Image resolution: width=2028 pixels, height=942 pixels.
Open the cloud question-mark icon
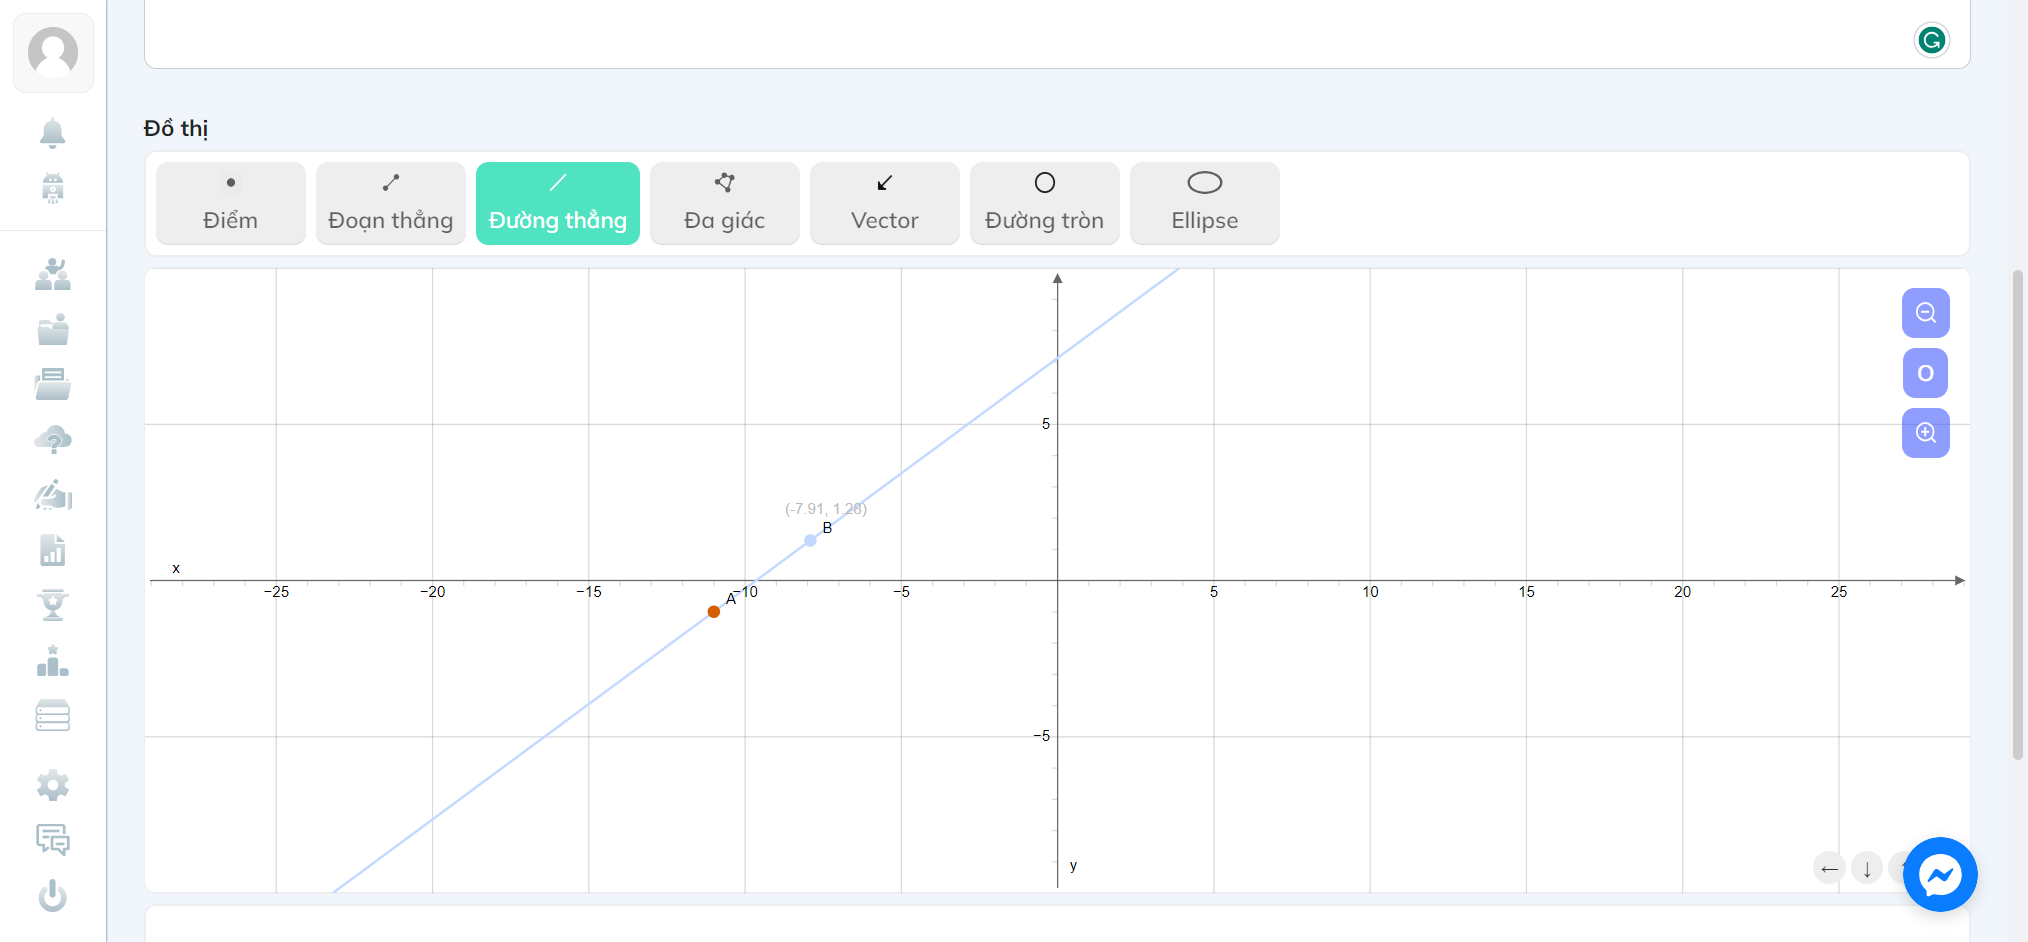click(53, 439)
